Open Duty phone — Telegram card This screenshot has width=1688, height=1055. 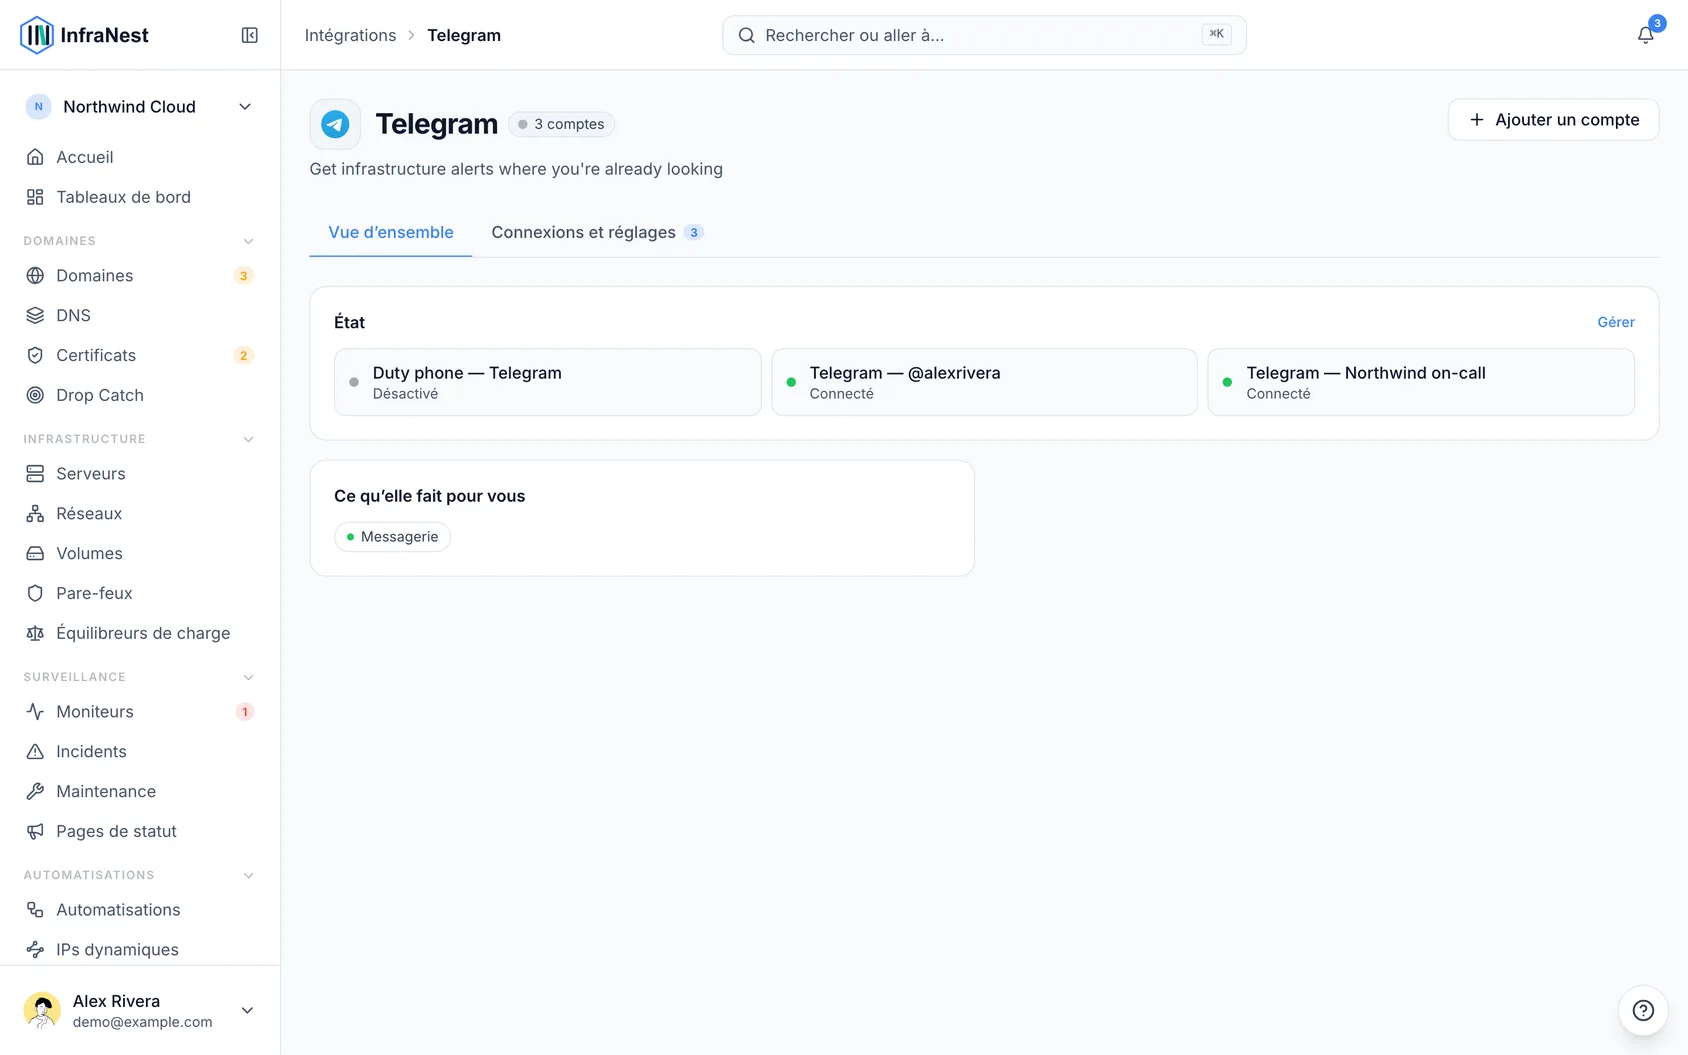[548, 382]
